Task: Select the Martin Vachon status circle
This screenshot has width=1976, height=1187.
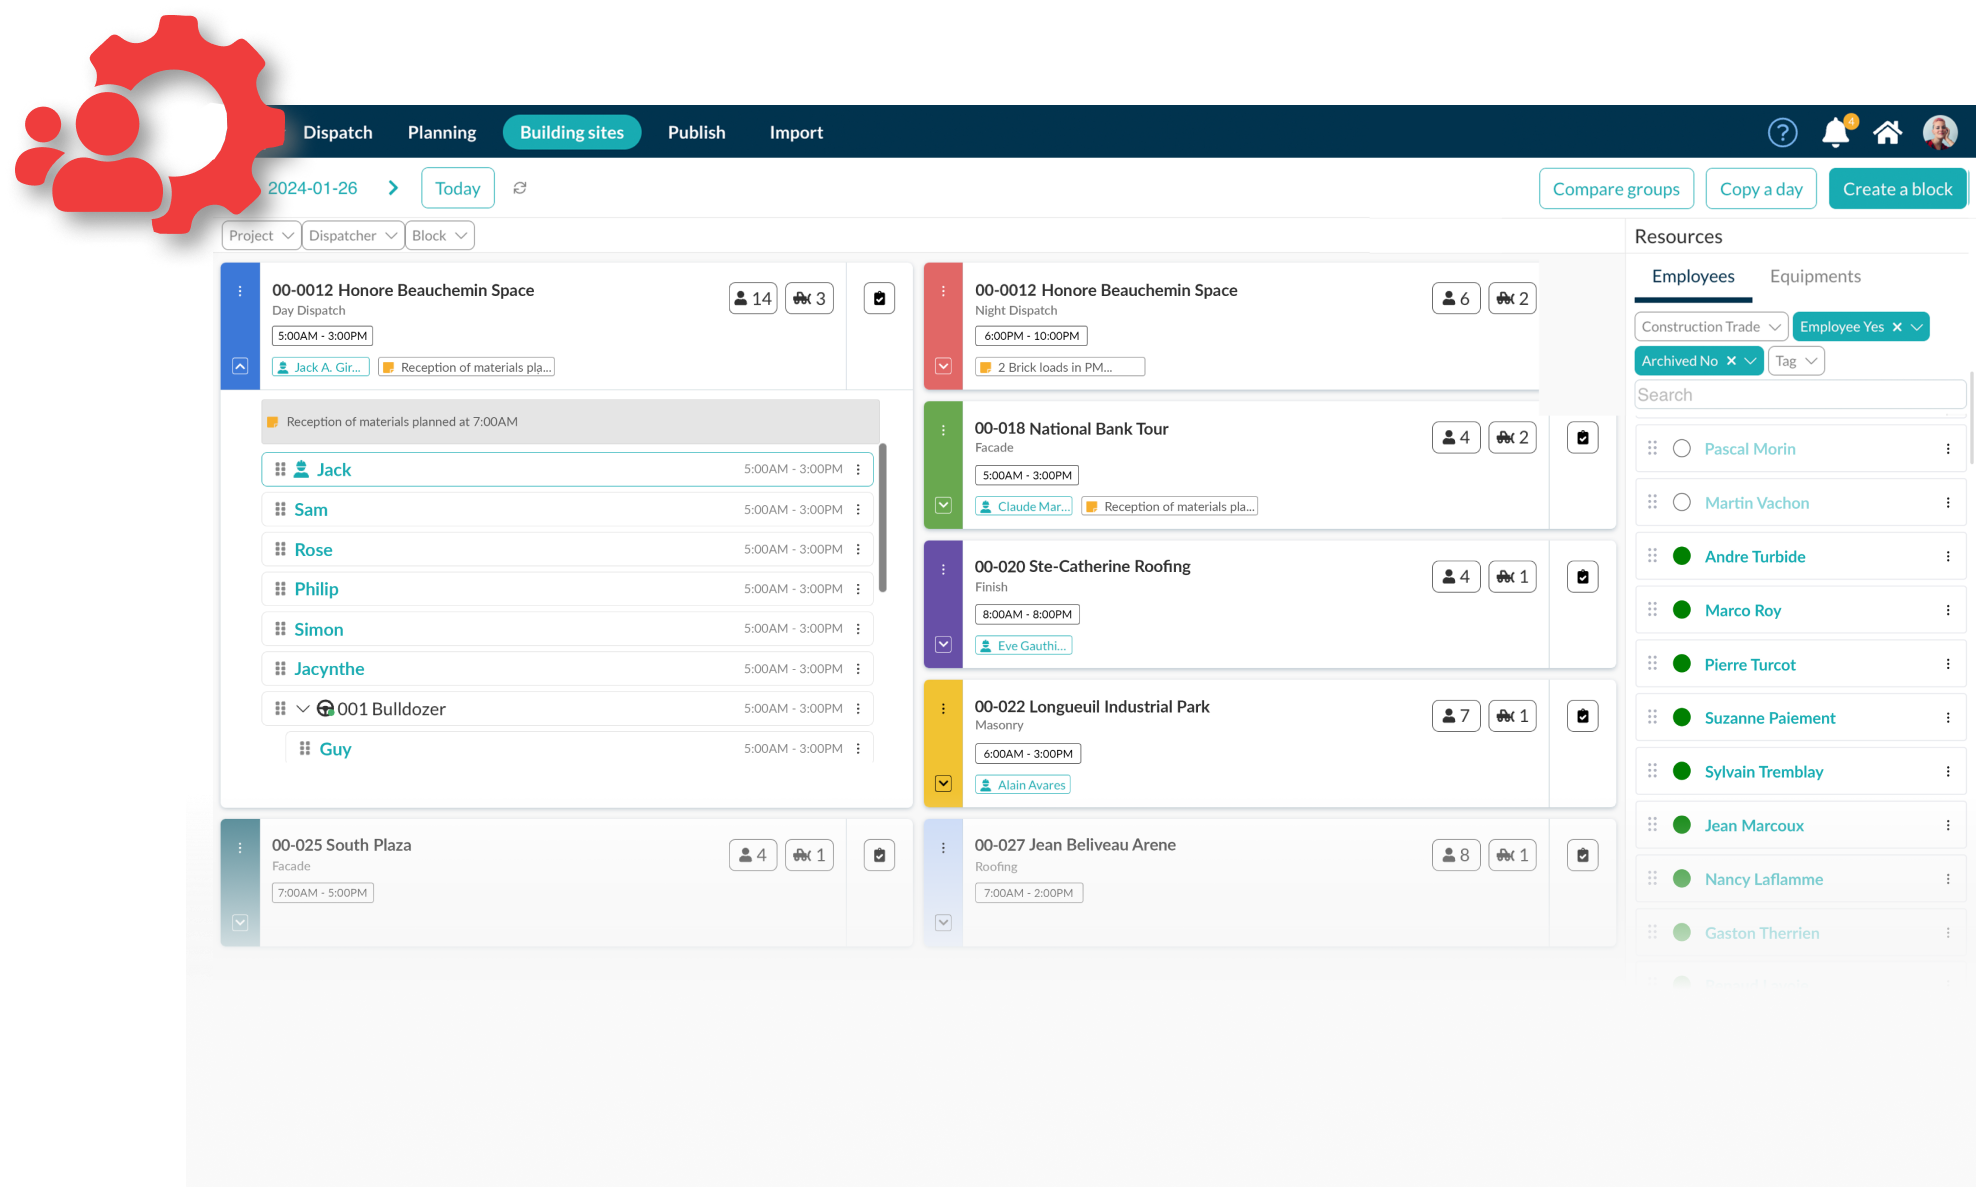Action: click(x=1682, y=503)
